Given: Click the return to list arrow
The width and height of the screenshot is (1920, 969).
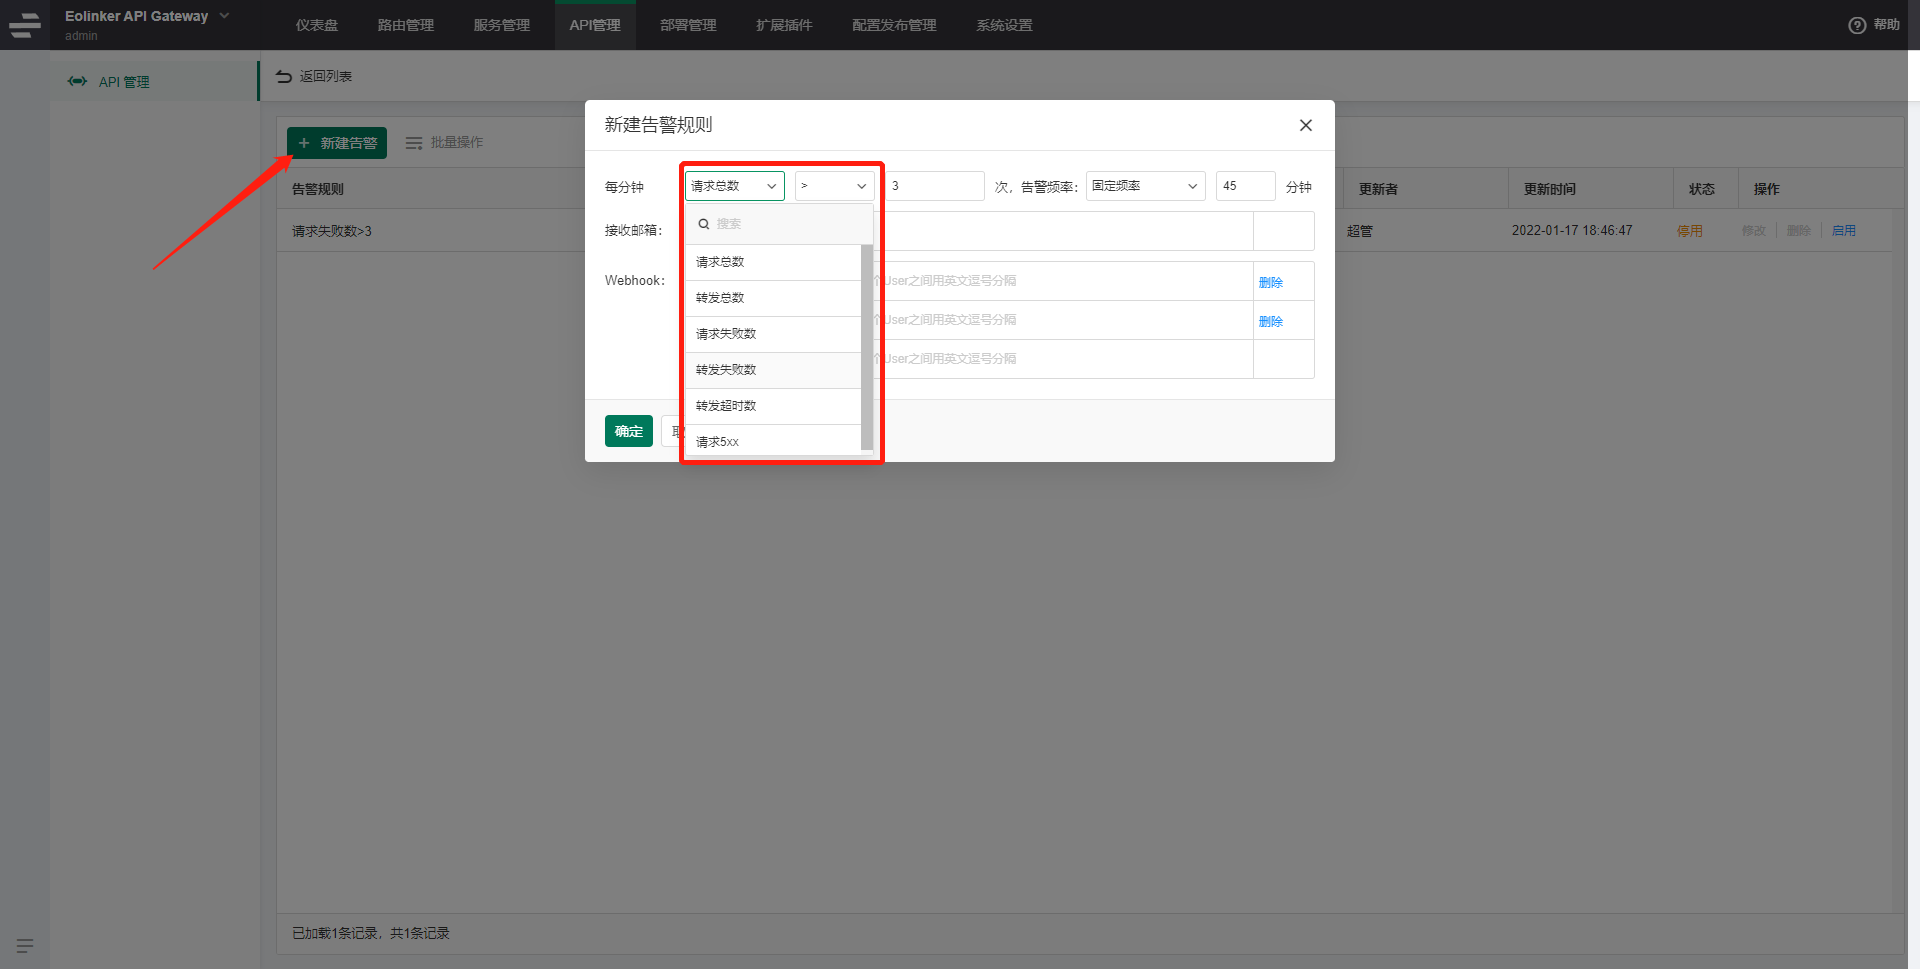Looking at the screenshot, I should pyautogui.click(x=284, y=76).
